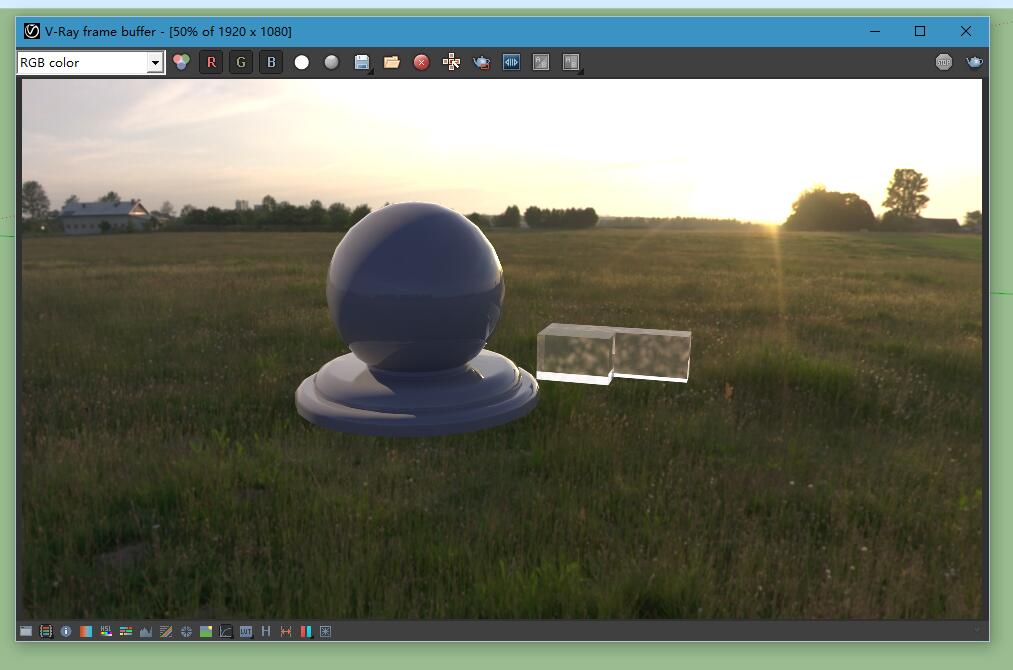Click the second gray A/B icon with corner arrow

point(571,63)
